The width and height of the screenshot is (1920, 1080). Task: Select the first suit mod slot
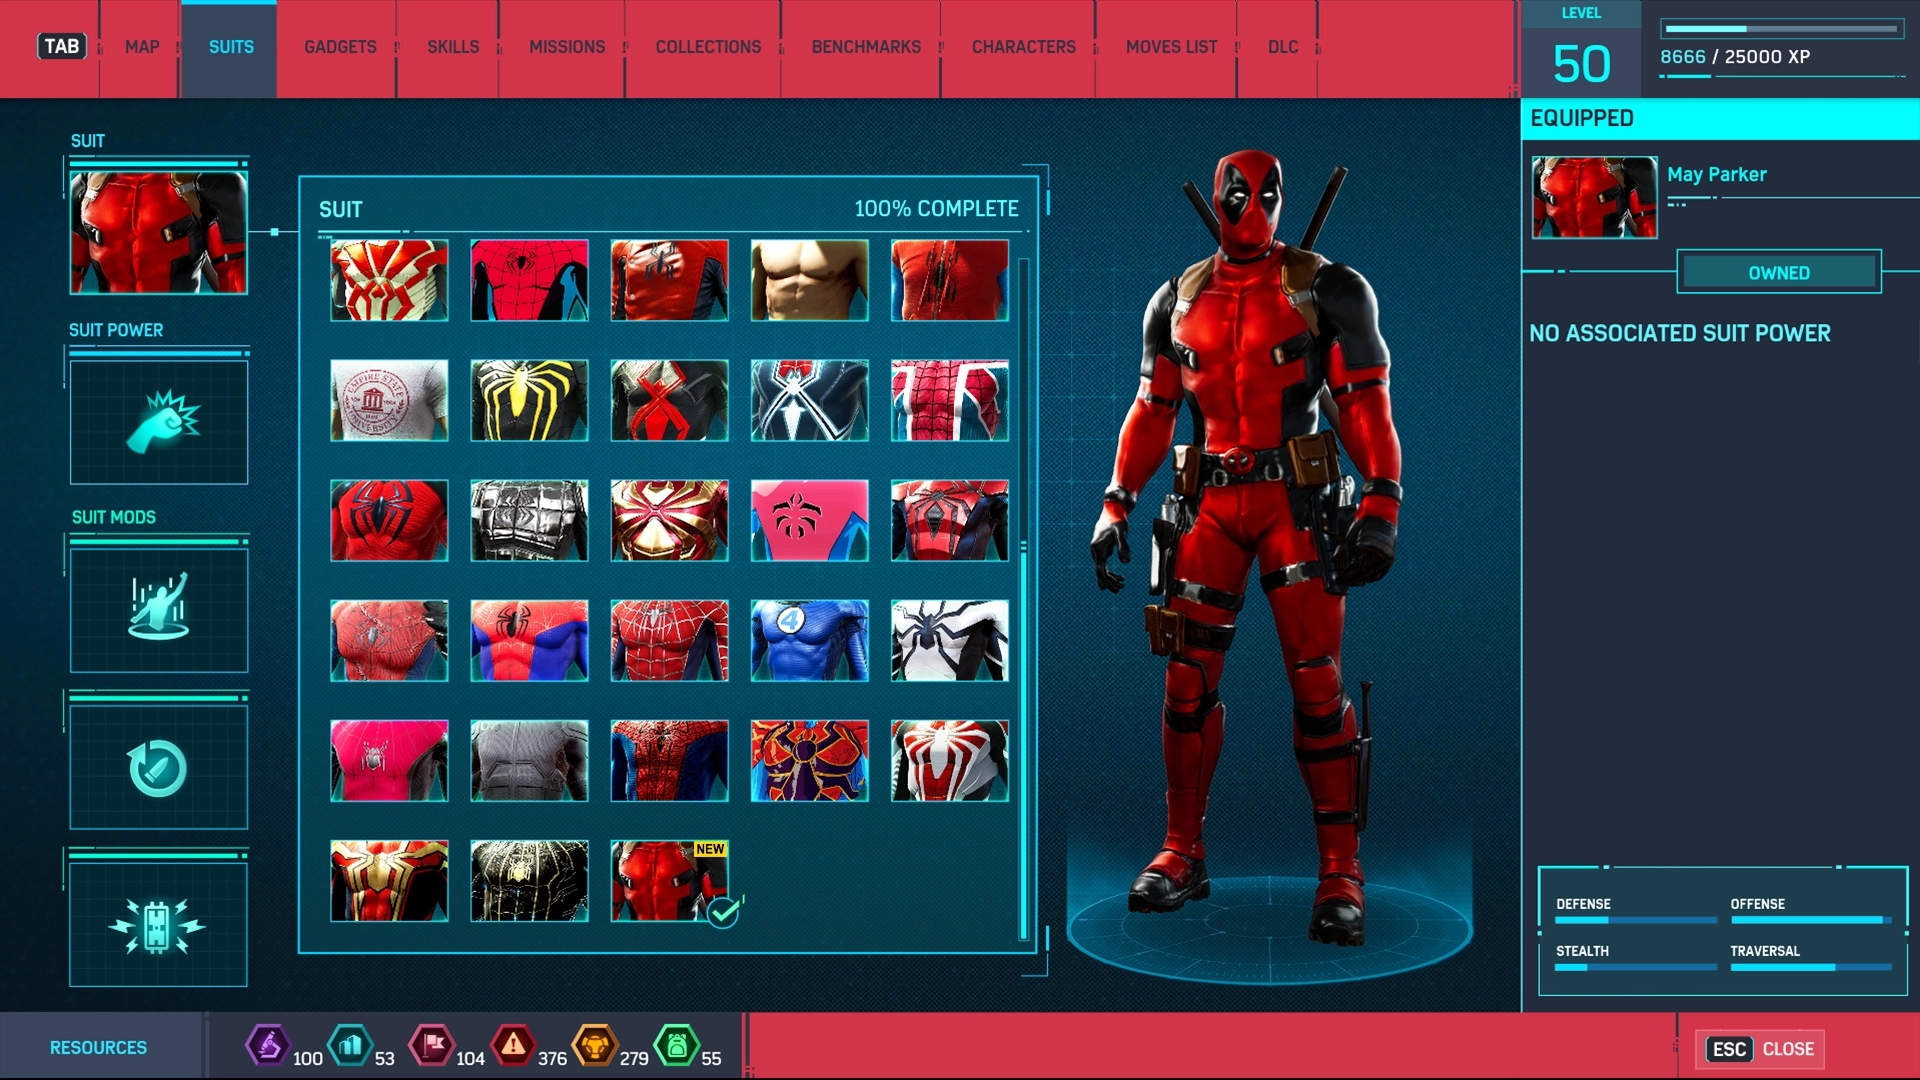click(159, 610)
